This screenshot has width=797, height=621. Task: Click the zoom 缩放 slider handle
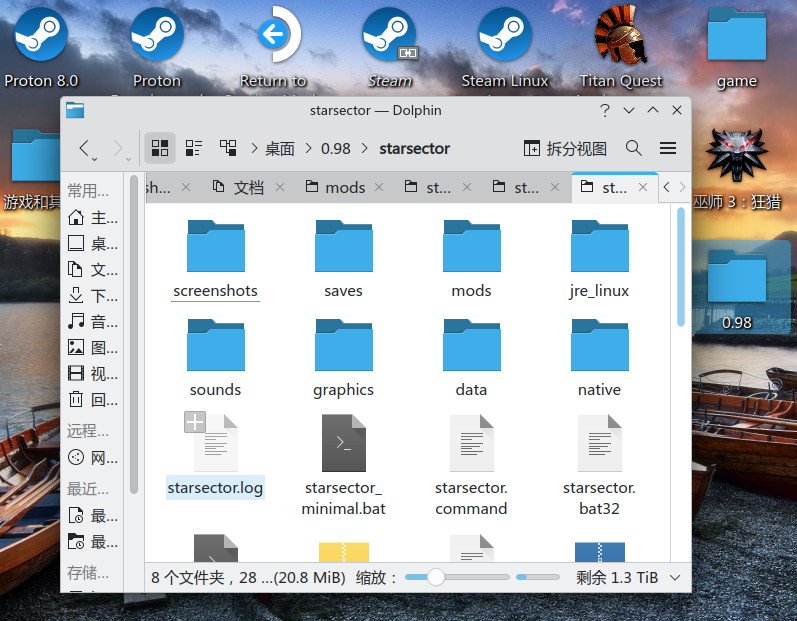[x=436, y=577]
